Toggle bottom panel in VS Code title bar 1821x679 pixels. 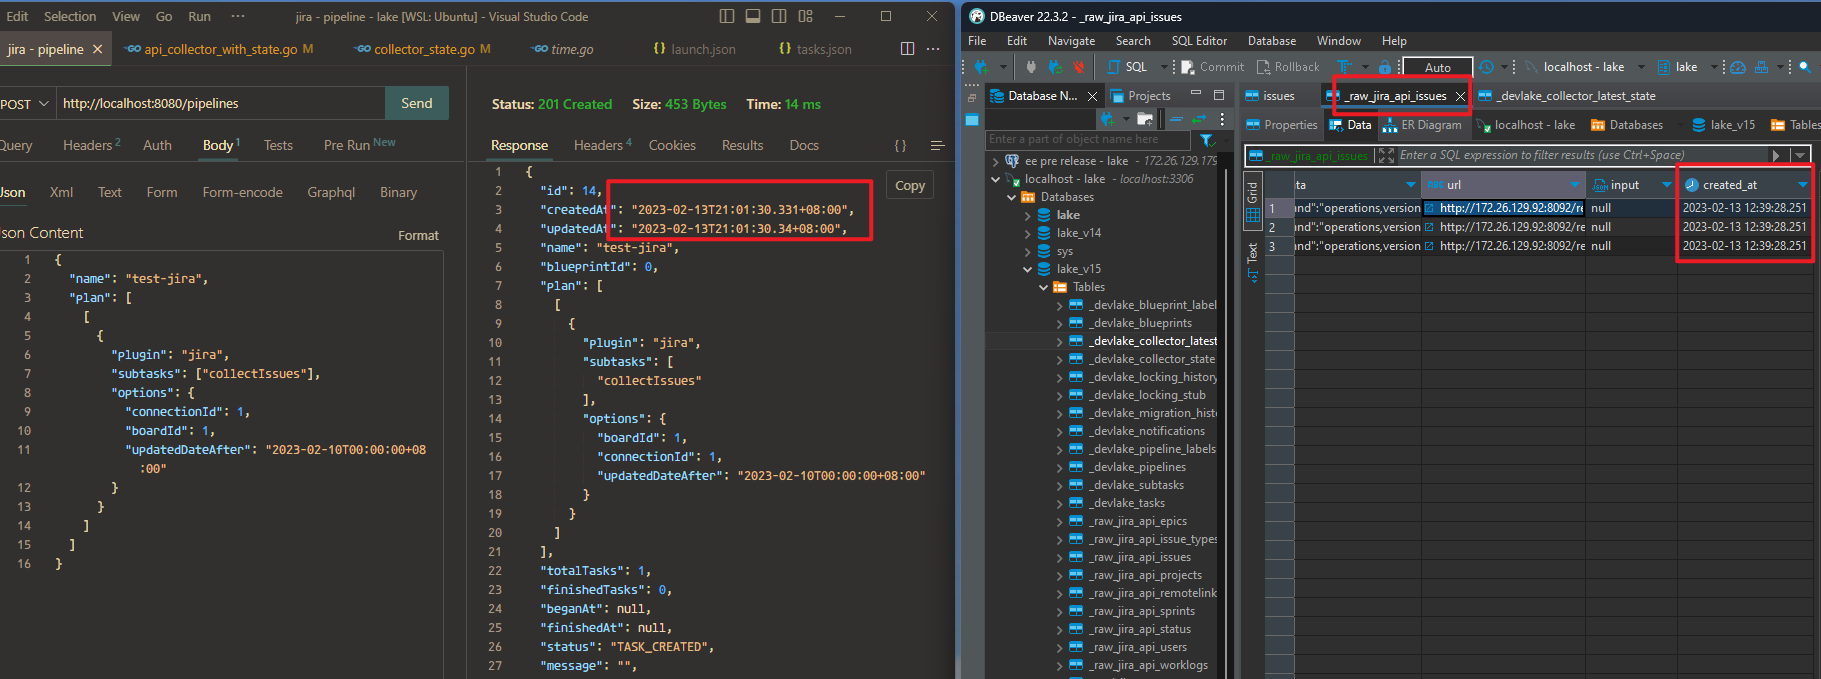(753, 16)
